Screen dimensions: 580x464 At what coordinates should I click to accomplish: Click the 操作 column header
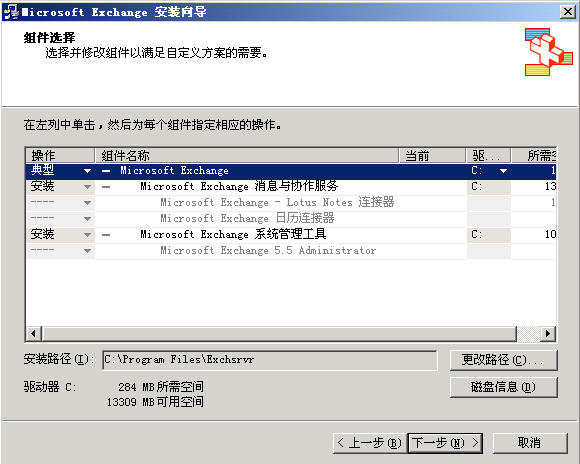[x=60, y=155]
